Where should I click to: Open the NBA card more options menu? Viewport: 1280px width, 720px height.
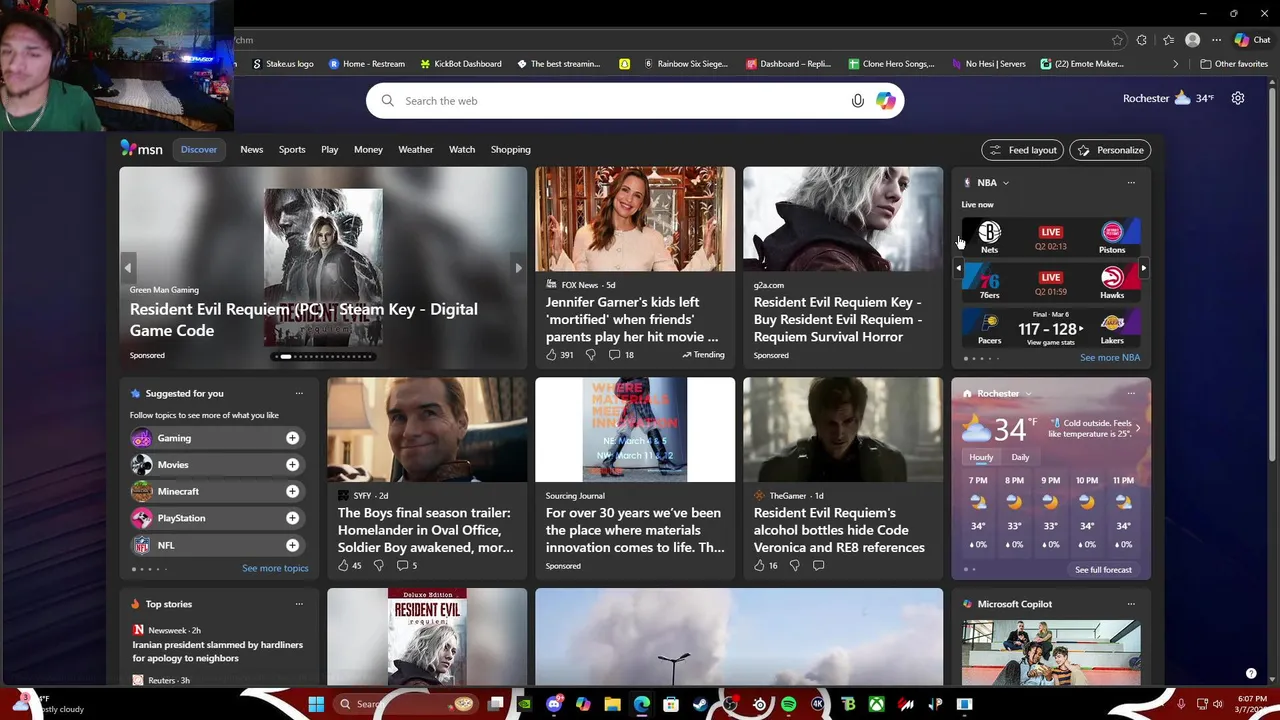1131,183
